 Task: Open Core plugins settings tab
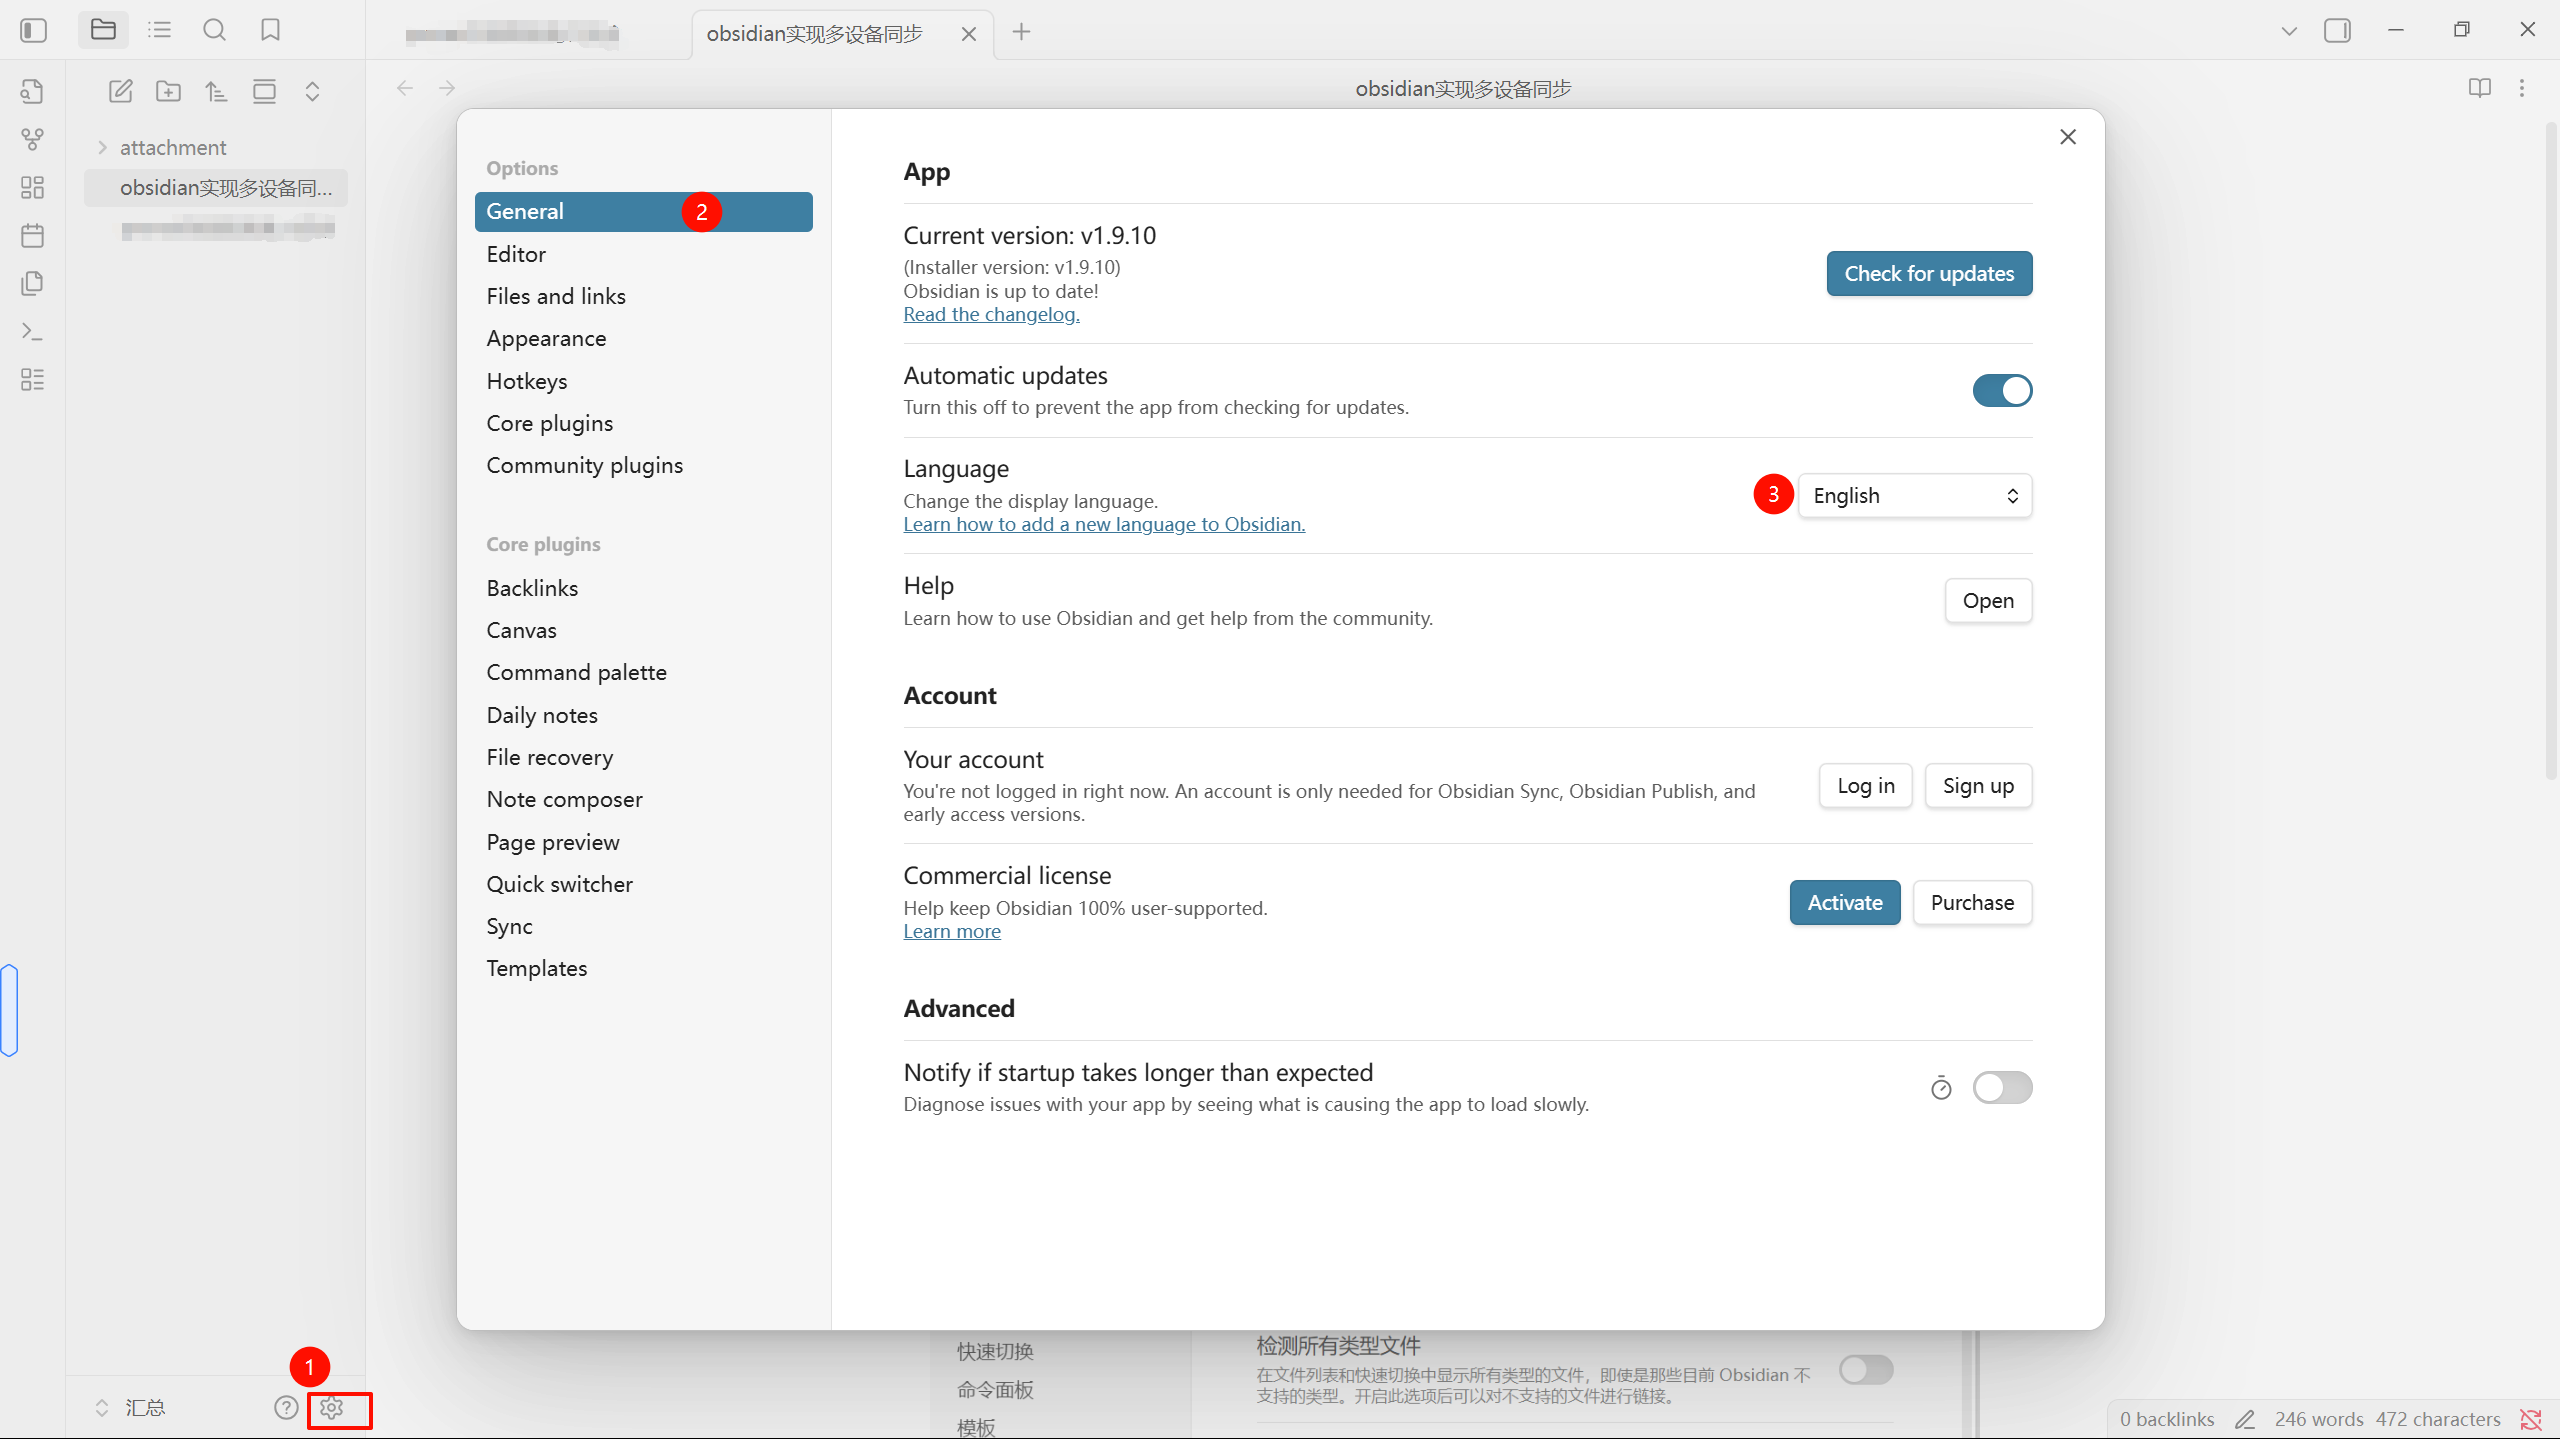tap(644, 423)
